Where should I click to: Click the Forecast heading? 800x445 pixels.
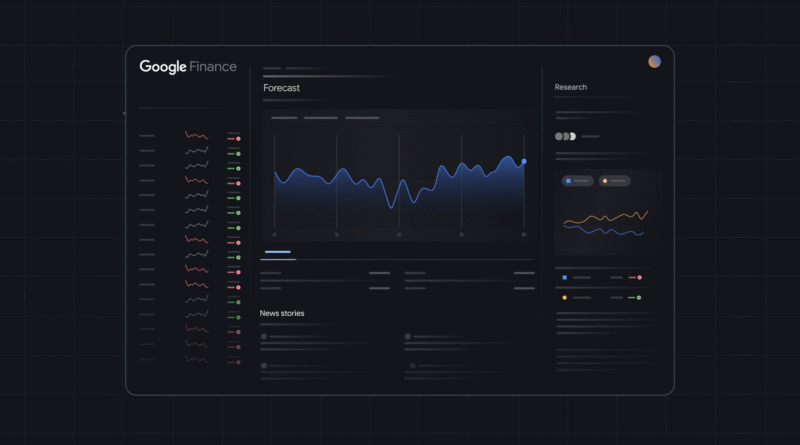tap(281, 88)
